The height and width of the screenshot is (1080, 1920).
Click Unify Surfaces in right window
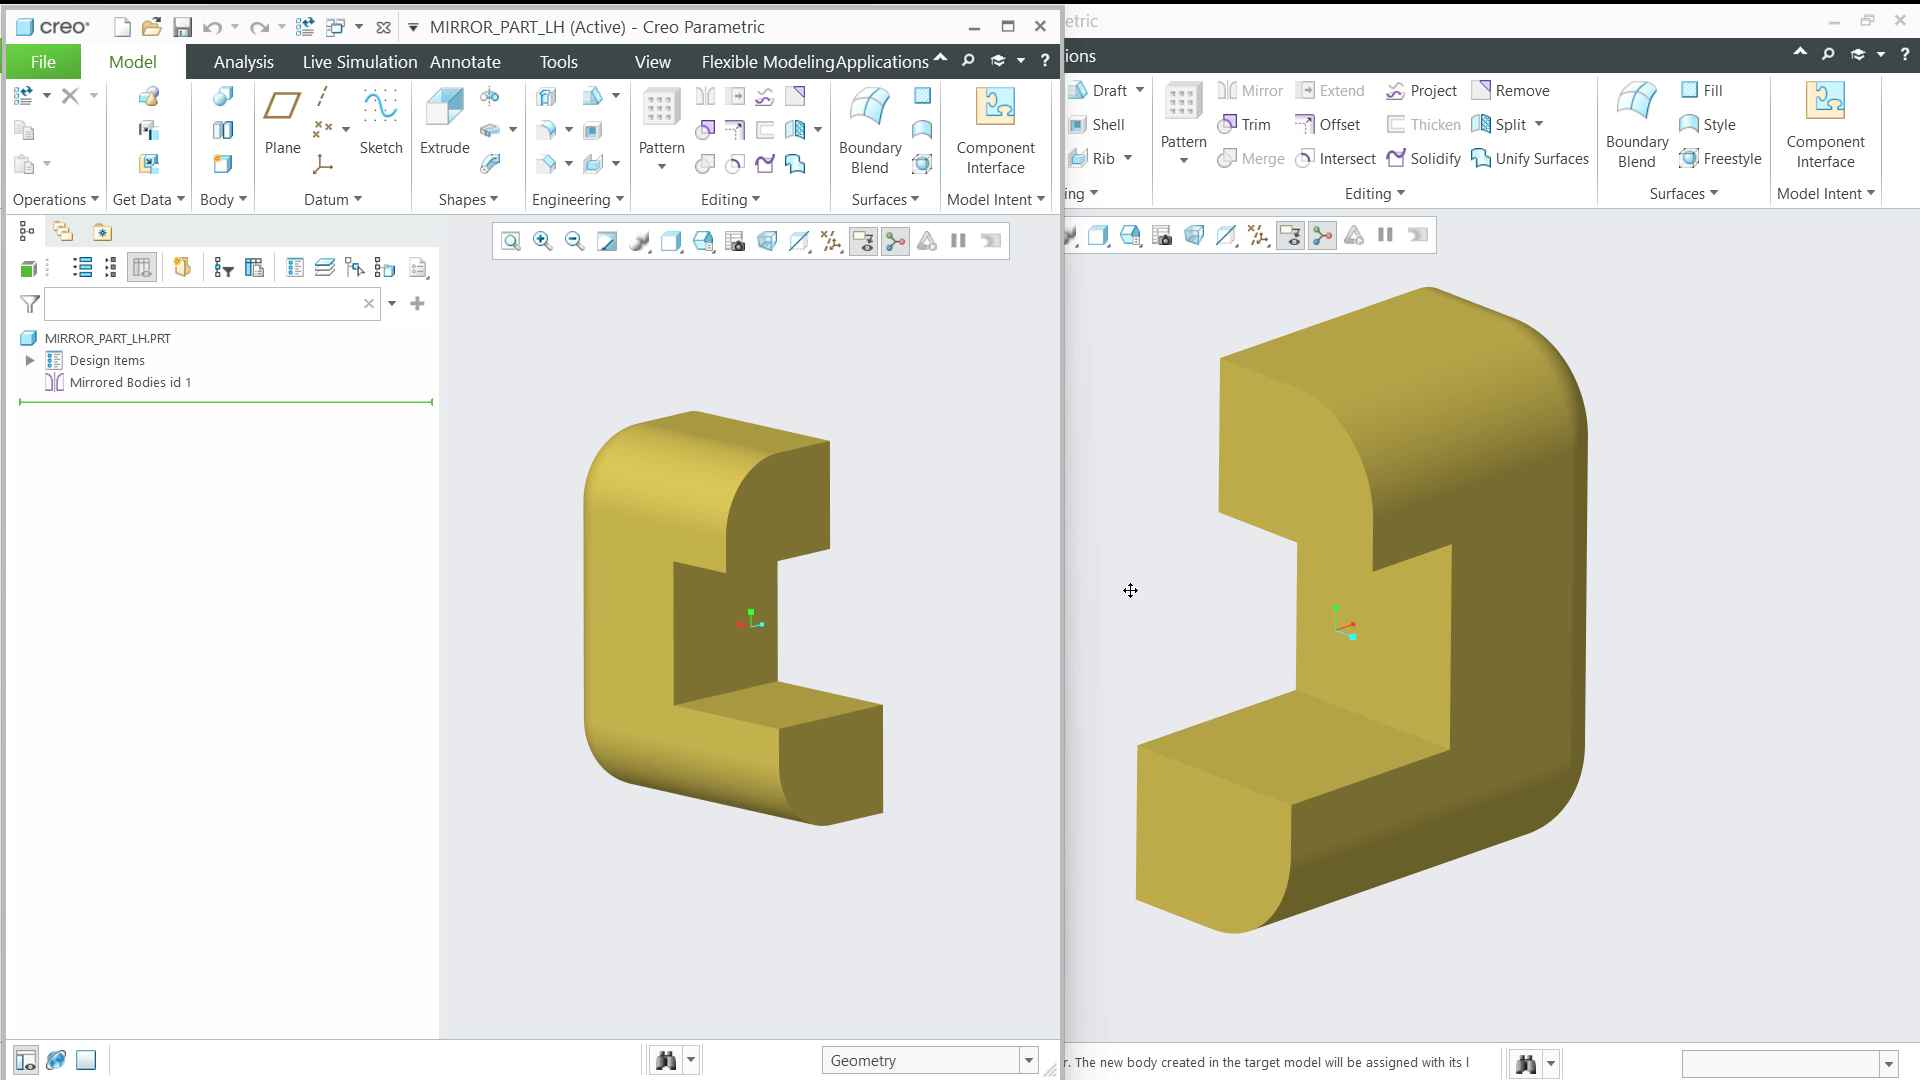(1530, 158)
